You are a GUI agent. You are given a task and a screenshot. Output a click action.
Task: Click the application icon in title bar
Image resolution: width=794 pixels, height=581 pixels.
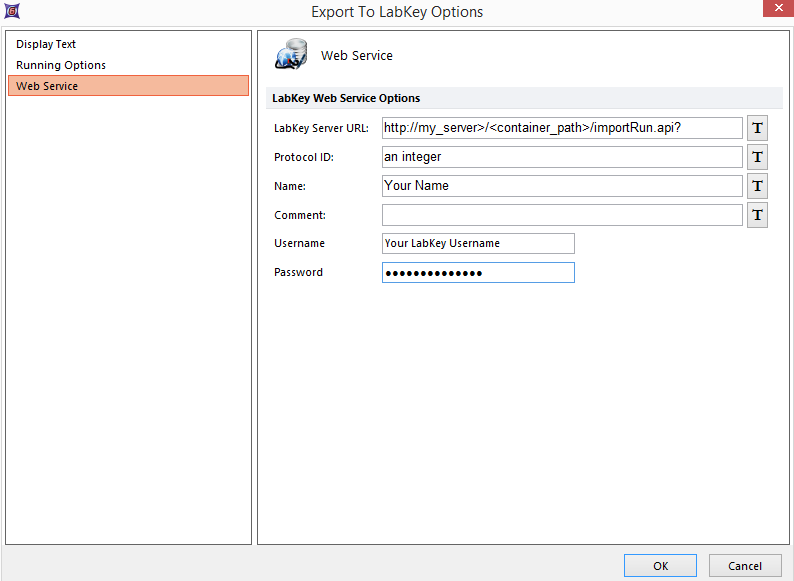(x=11, y=12)
